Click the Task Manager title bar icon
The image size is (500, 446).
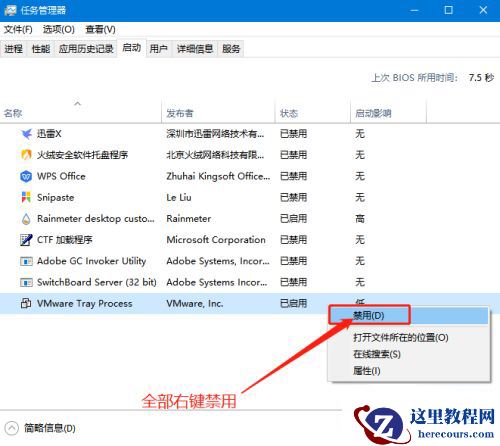(10, 10)
